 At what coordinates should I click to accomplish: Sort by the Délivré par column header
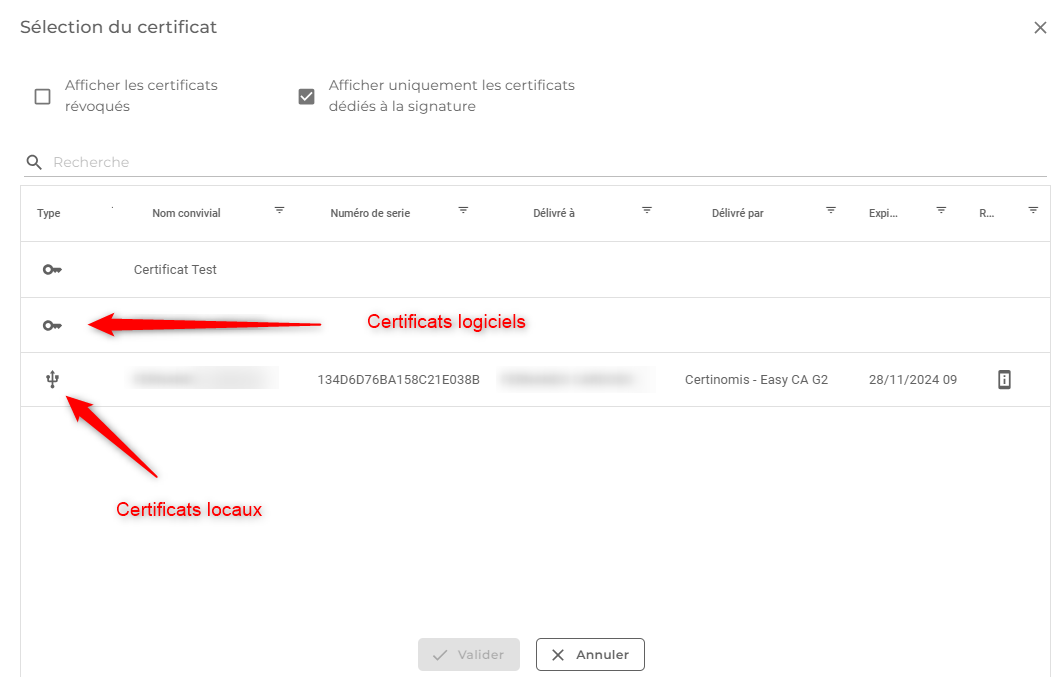(737, 213)
